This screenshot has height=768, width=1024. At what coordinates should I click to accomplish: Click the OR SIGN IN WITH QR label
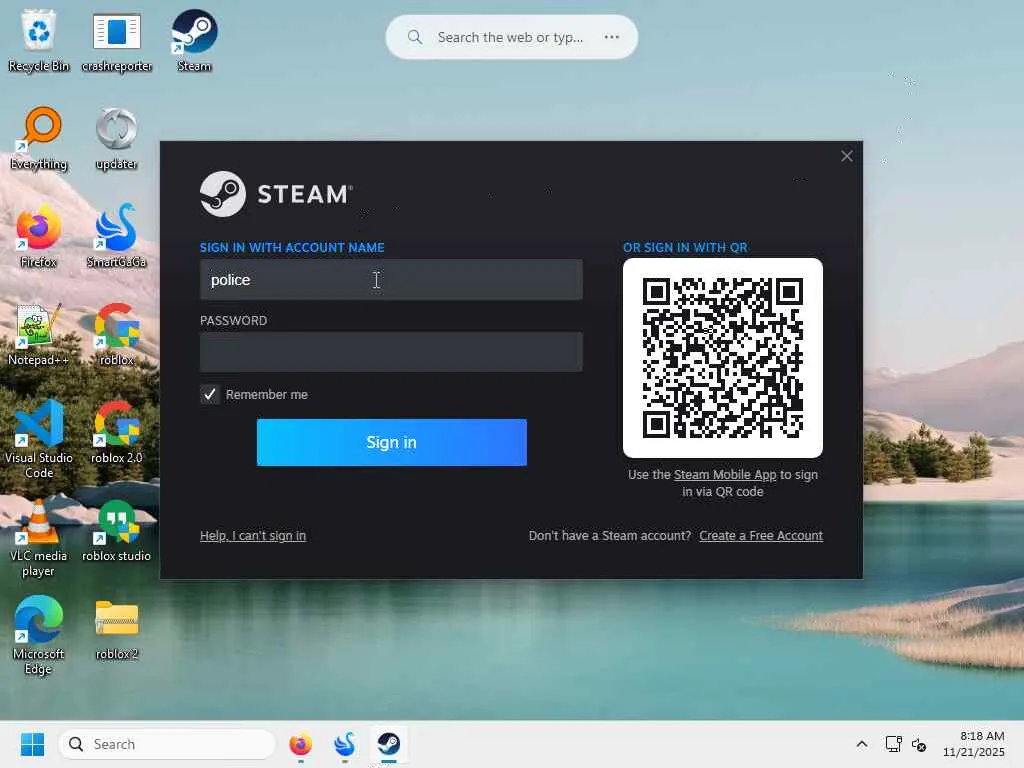click(685, 248)
